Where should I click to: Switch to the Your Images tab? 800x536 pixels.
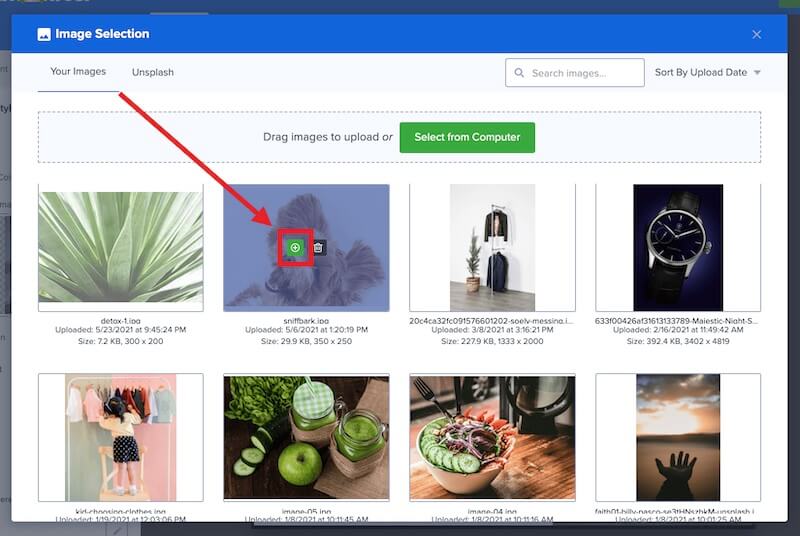click(x=78, y=71)
